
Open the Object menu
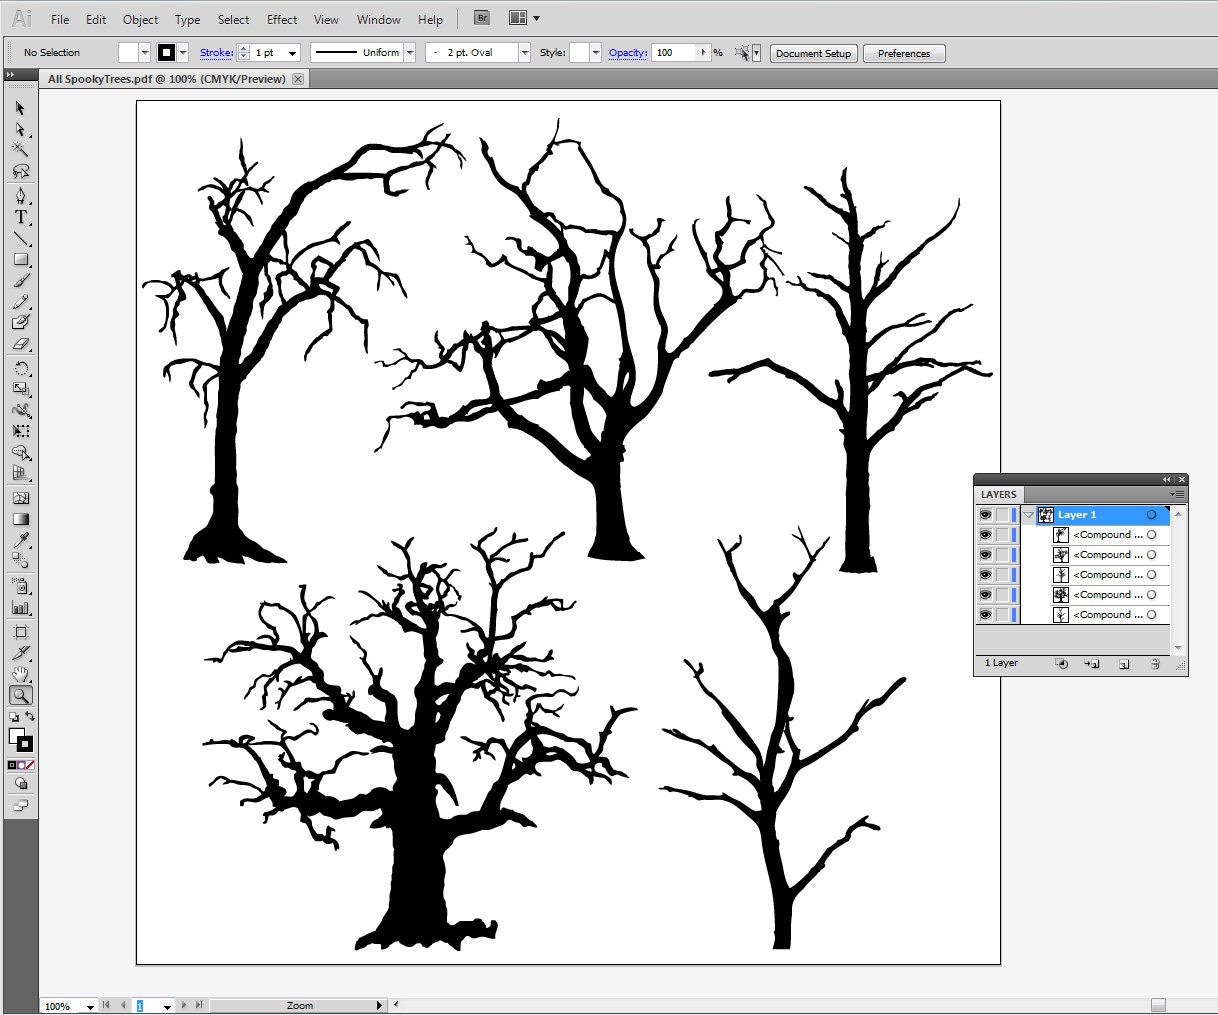140,19
